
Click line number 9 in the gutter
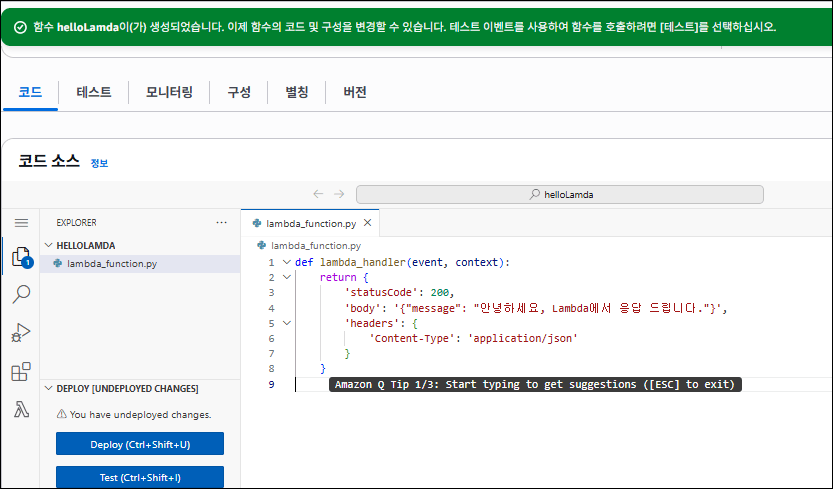click(271, 384)
